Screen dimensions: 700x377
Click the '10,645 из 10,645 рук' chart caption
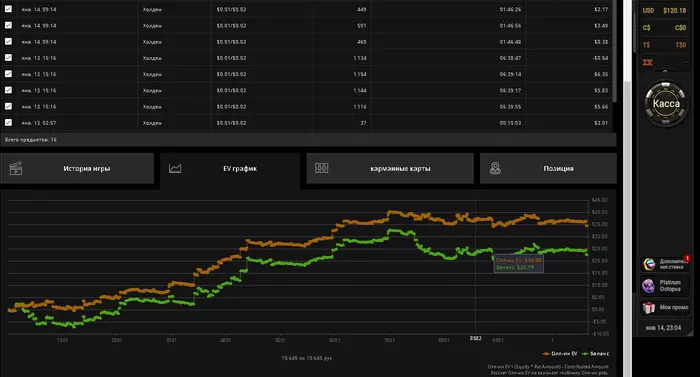(x=307, y=358)
